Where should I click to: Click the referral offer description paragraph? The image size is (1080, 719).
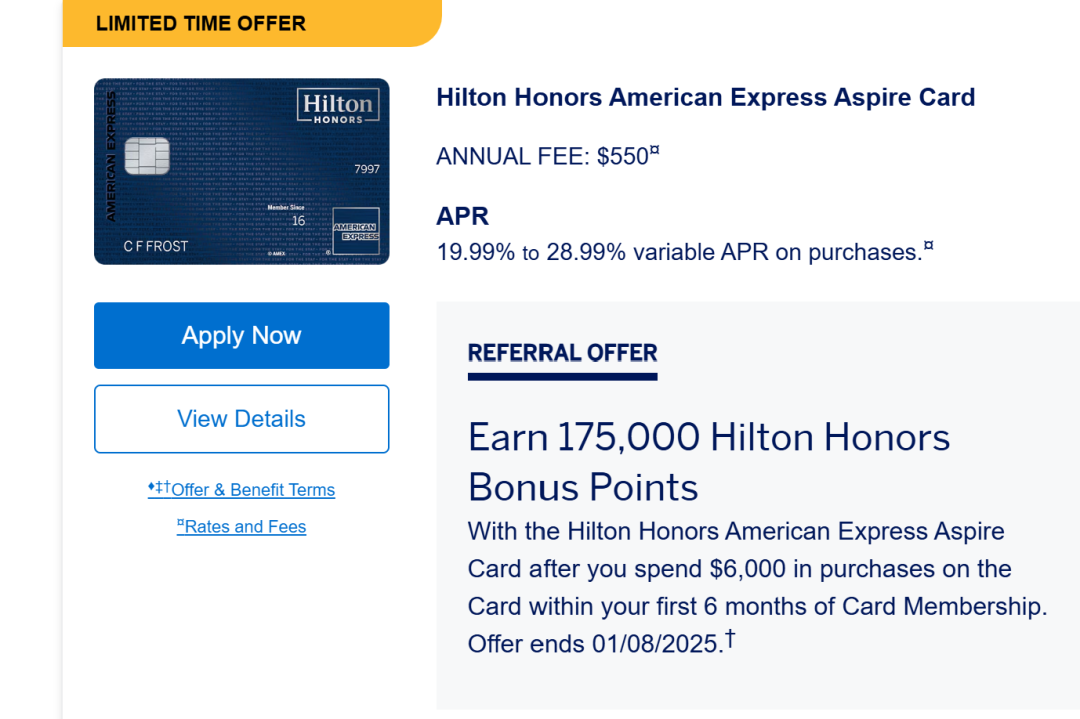(757, 587)
